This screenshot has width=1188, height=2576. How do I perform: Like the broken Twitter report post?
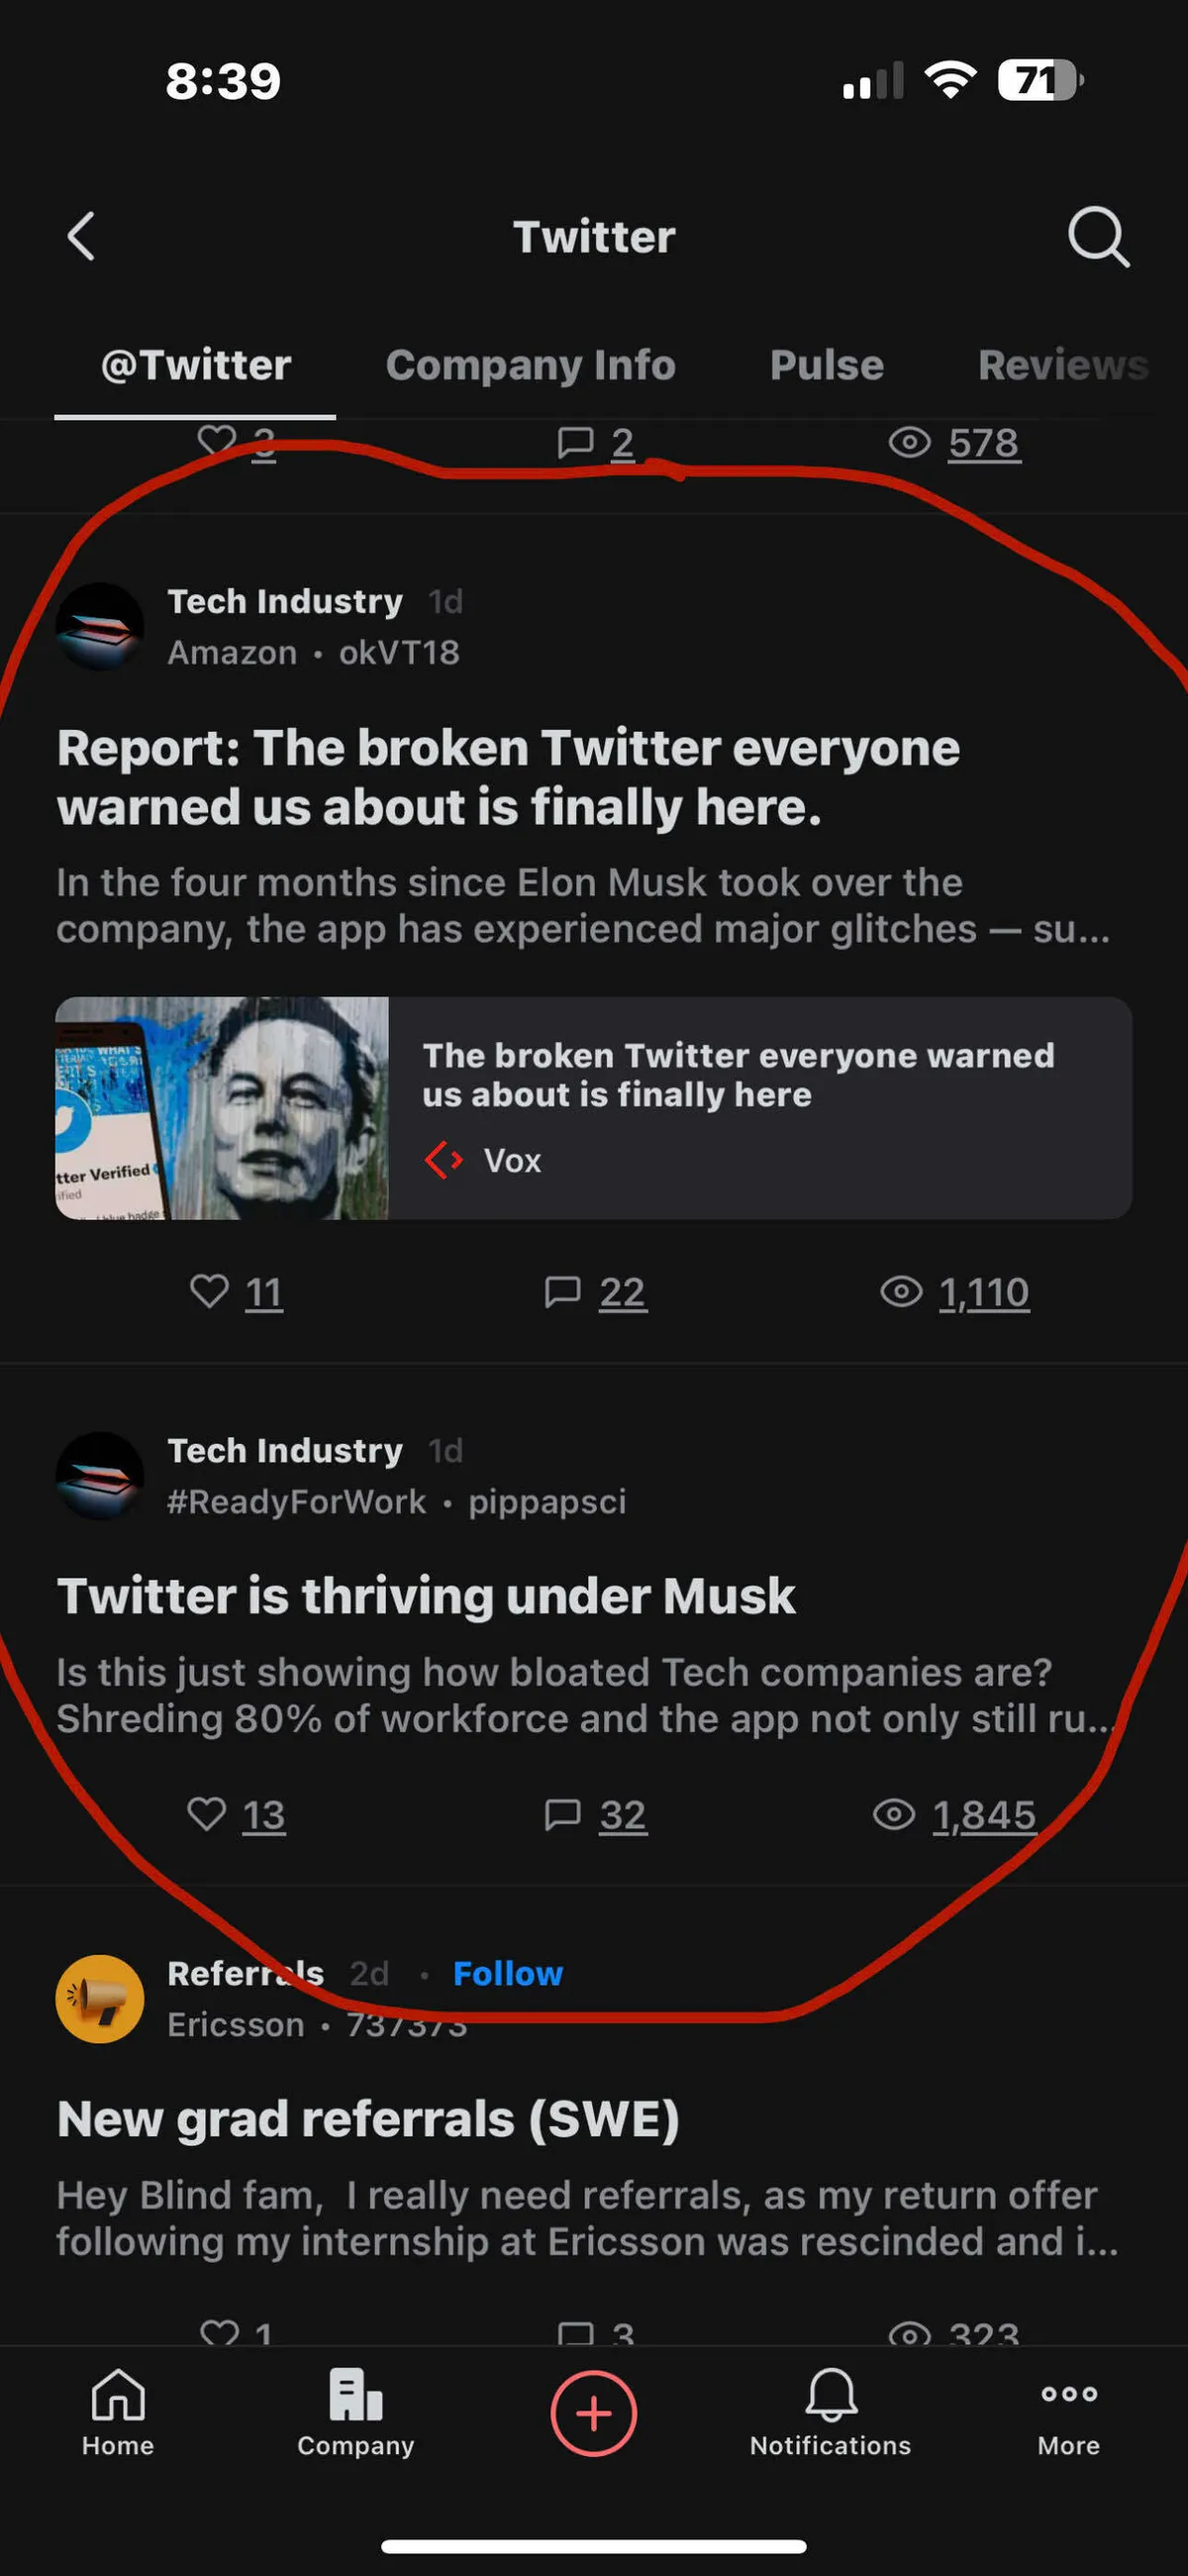210,1291
